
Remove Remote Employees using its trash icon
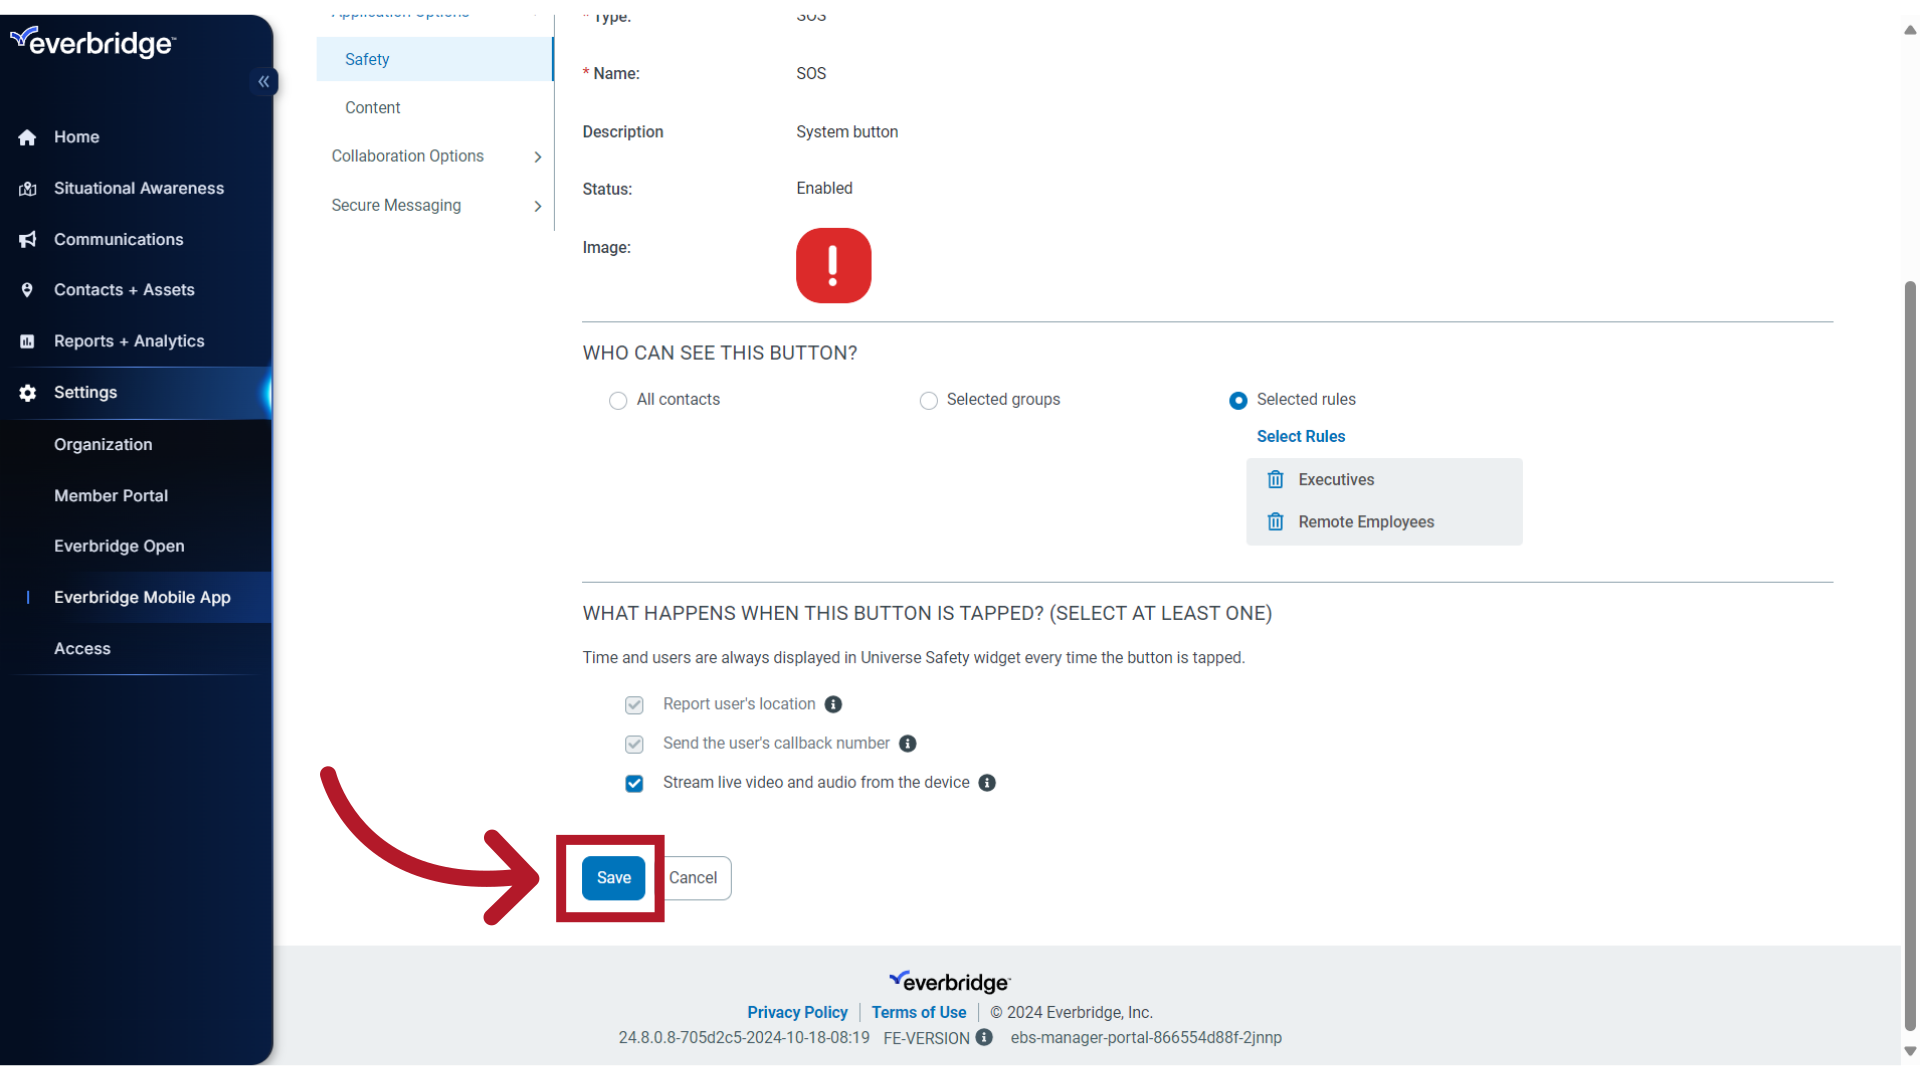1275,521
